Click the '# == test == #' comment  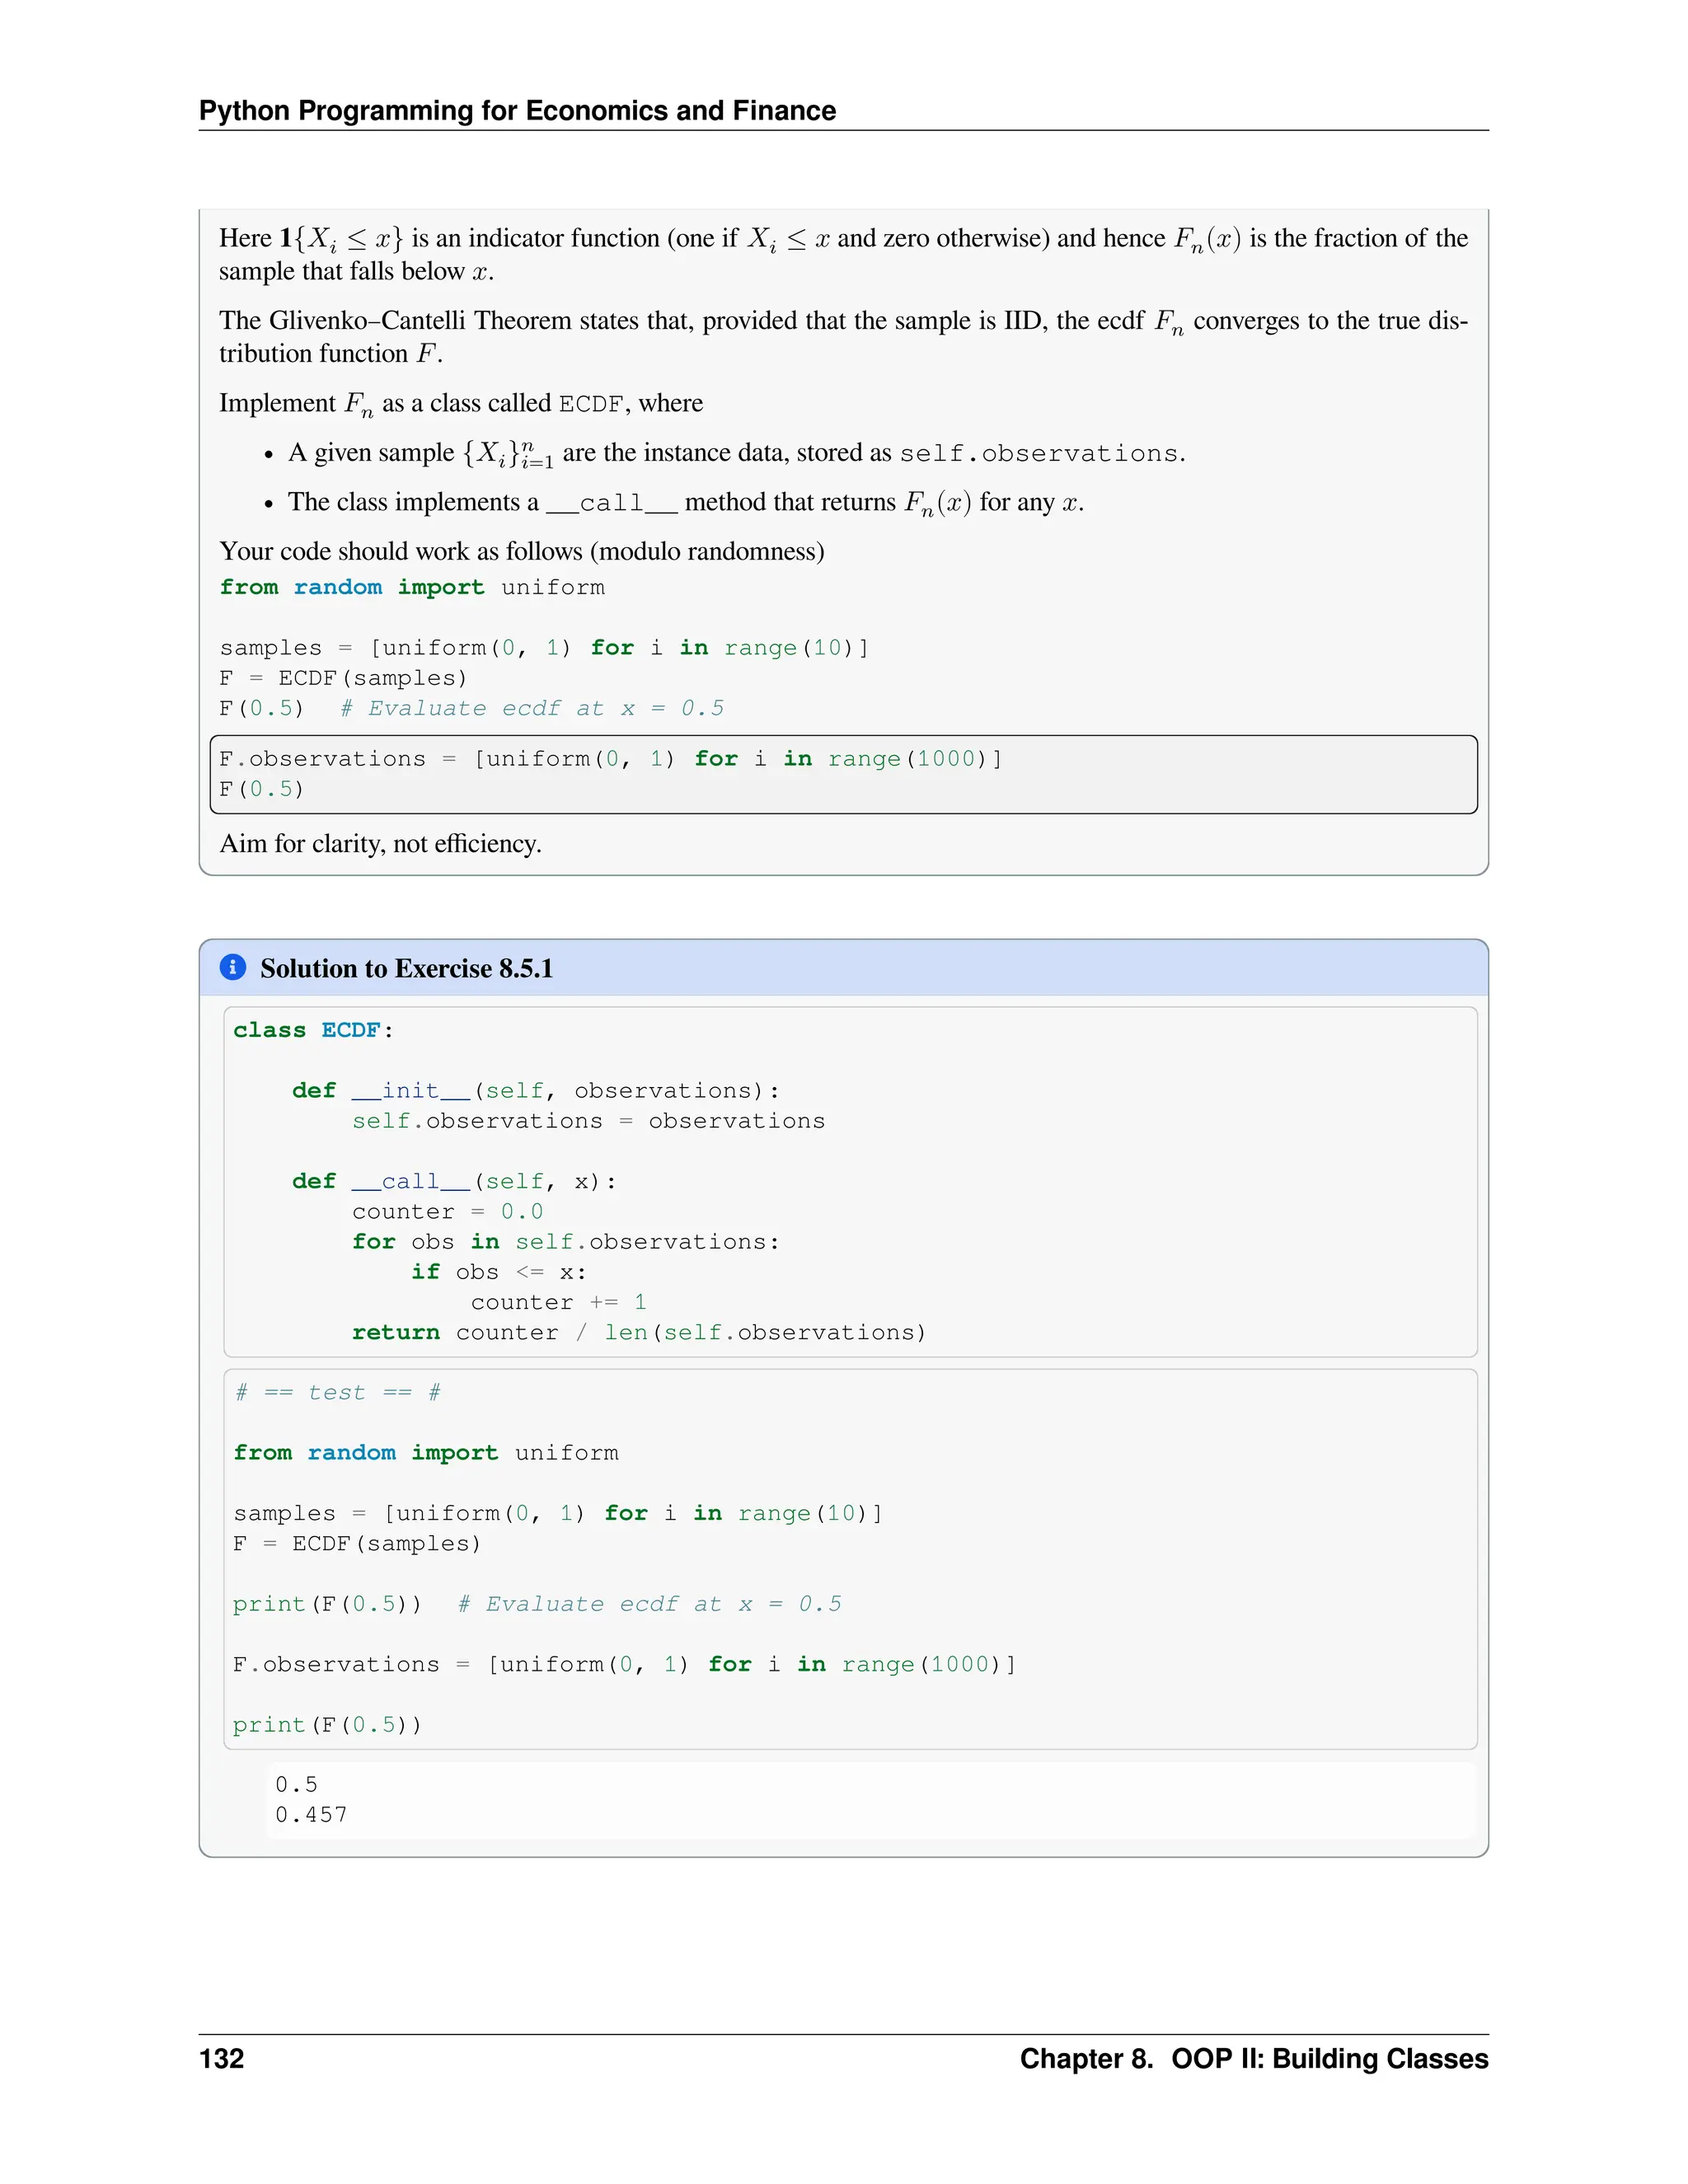[337, 1393]
